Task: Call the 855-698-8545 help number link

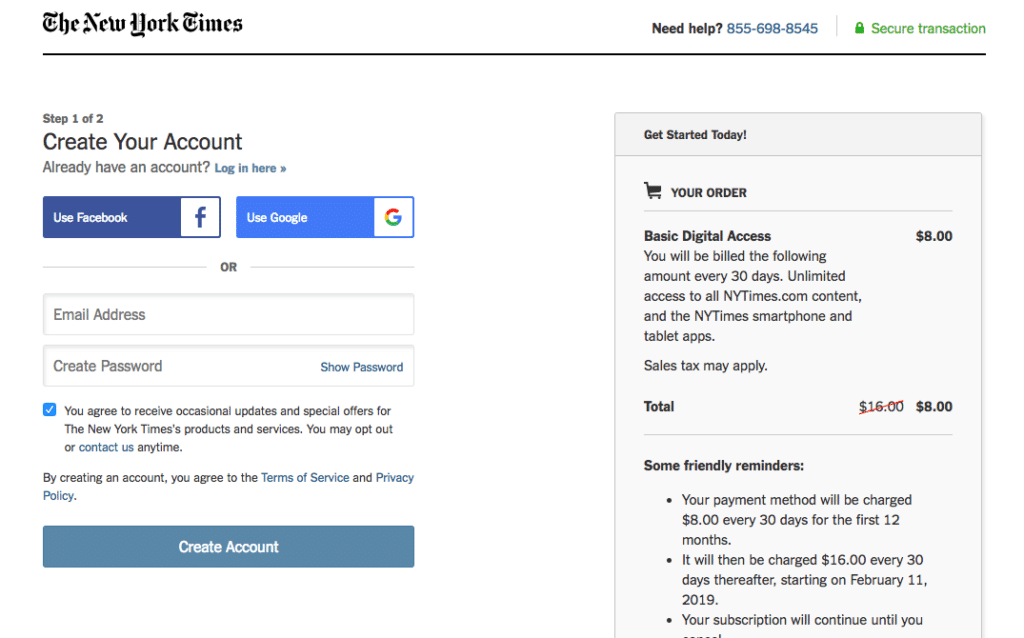Action: coord(772,28)
